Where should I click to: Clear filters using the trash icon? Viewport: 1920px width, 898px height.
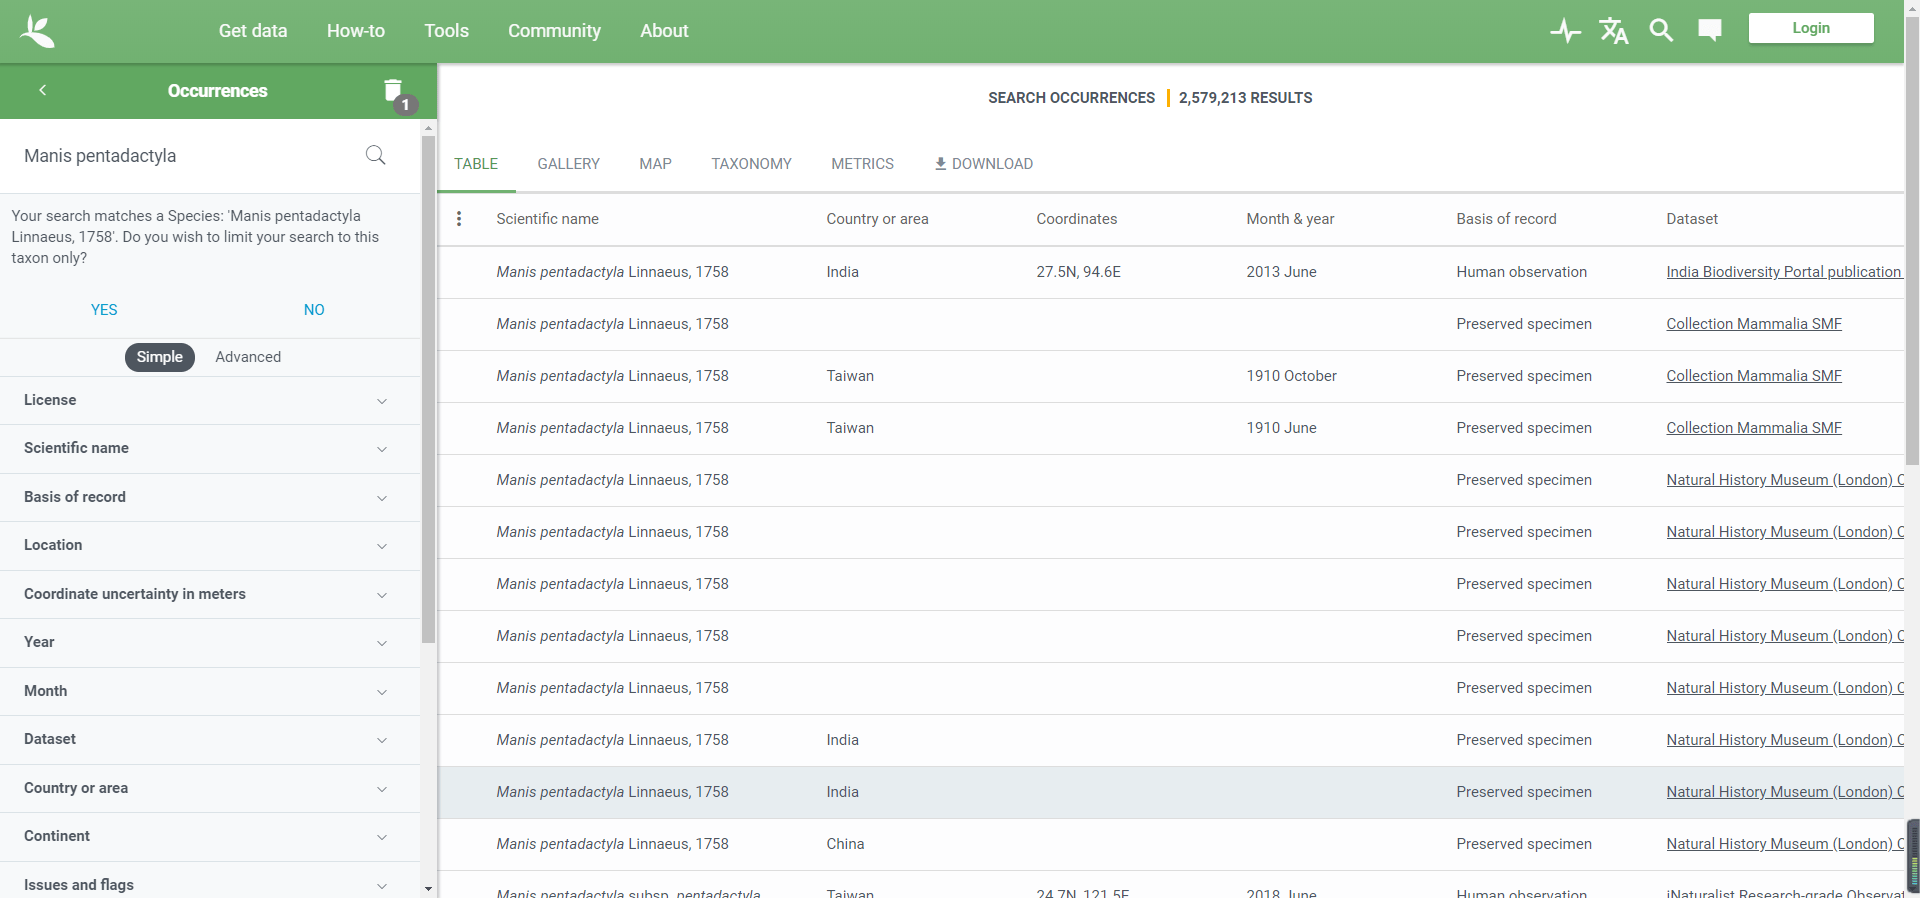coord(393,91)
